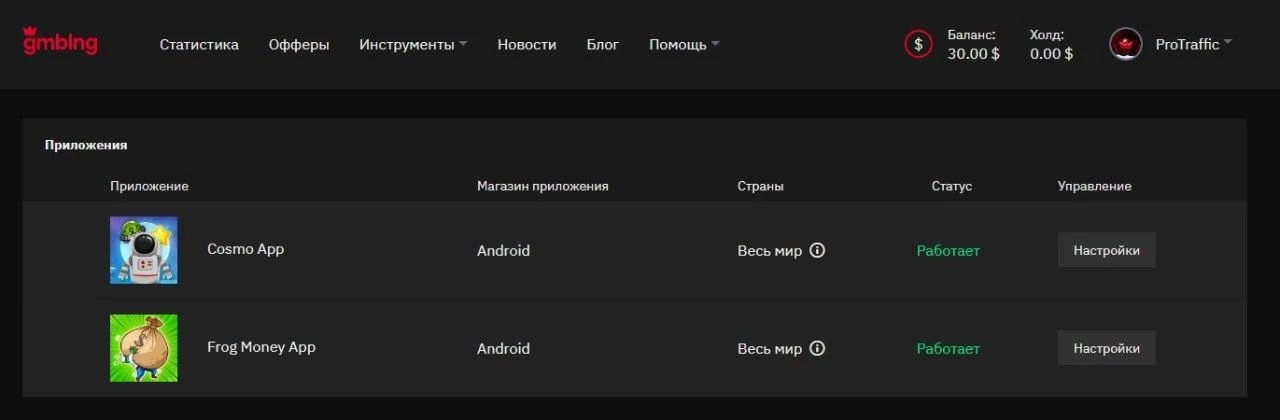Open Настройки for Frog Money App
The height and width of the screenshot is (420, 1280).
coord(1107,348)
